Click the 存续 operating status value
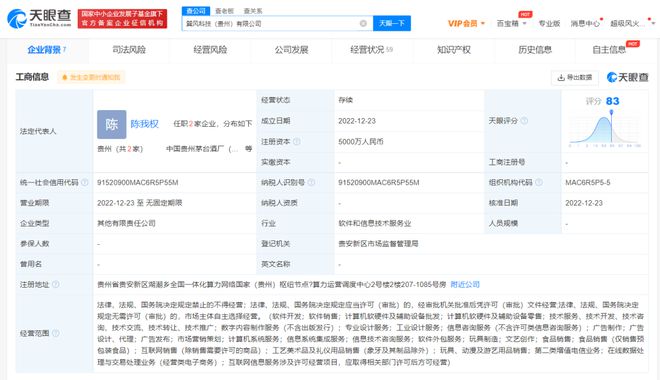Screen dimensions: 660x380 coord(345,100)
